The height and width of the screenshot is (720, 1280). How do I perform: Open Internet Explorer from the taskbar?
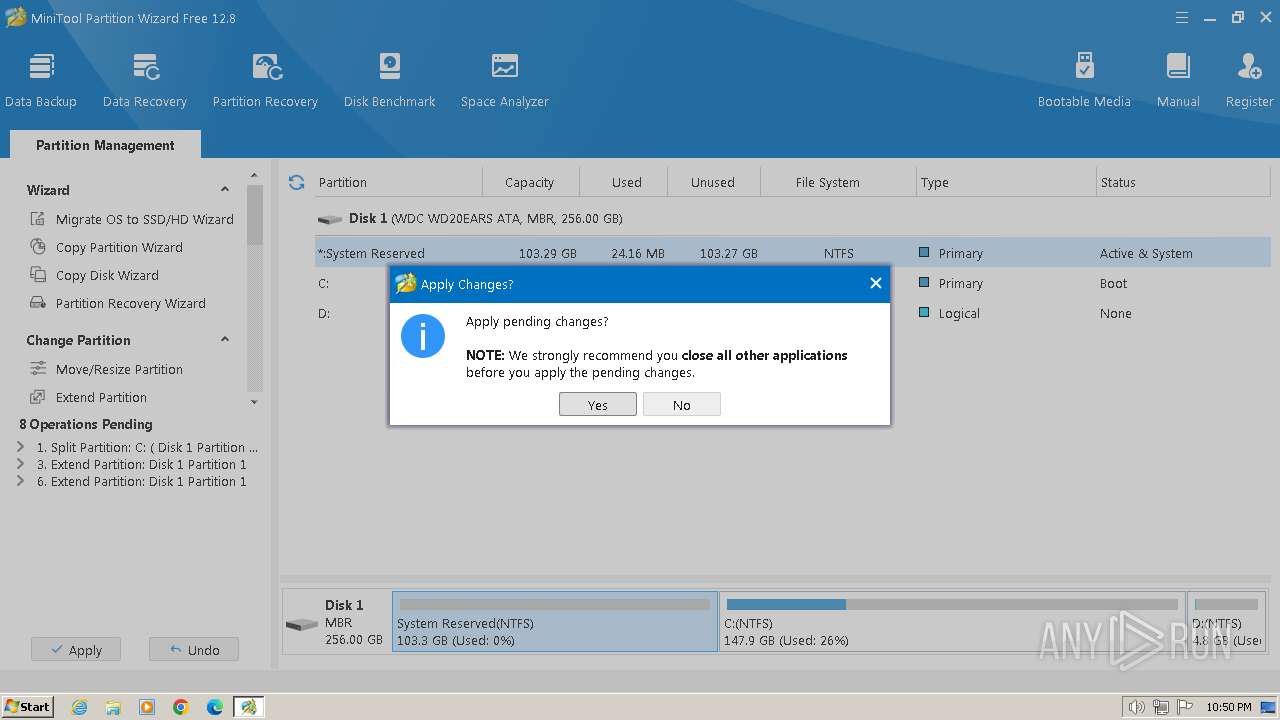tap(80, 707)
